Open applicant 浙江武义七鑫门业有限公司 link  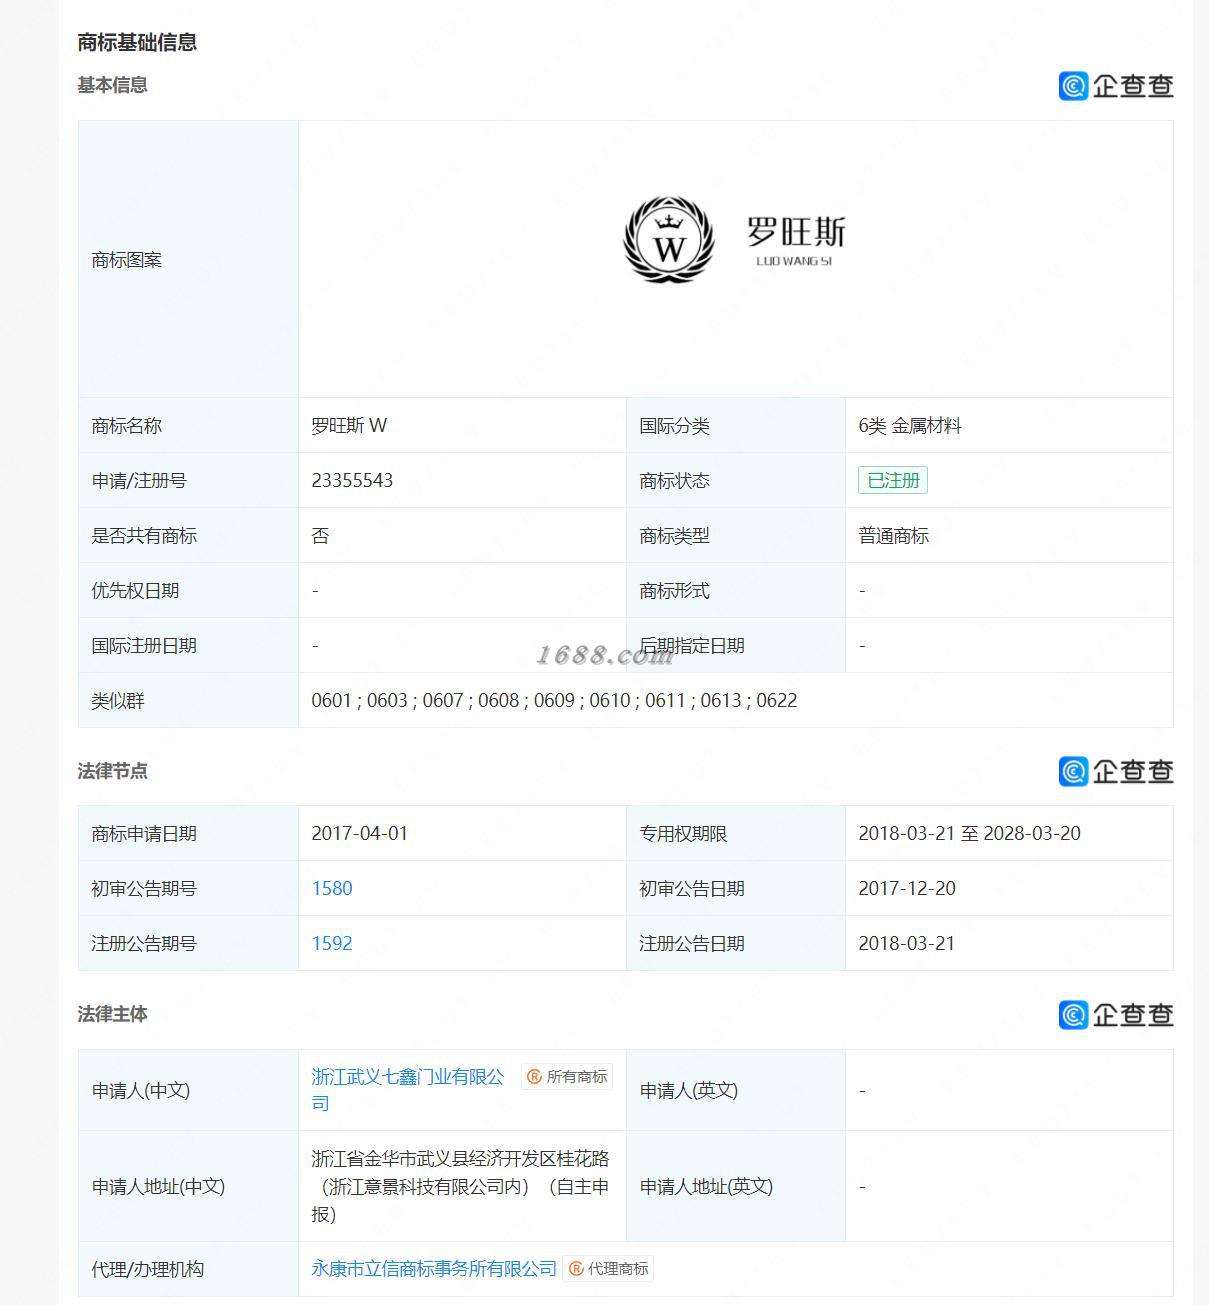coord(408,1089)
